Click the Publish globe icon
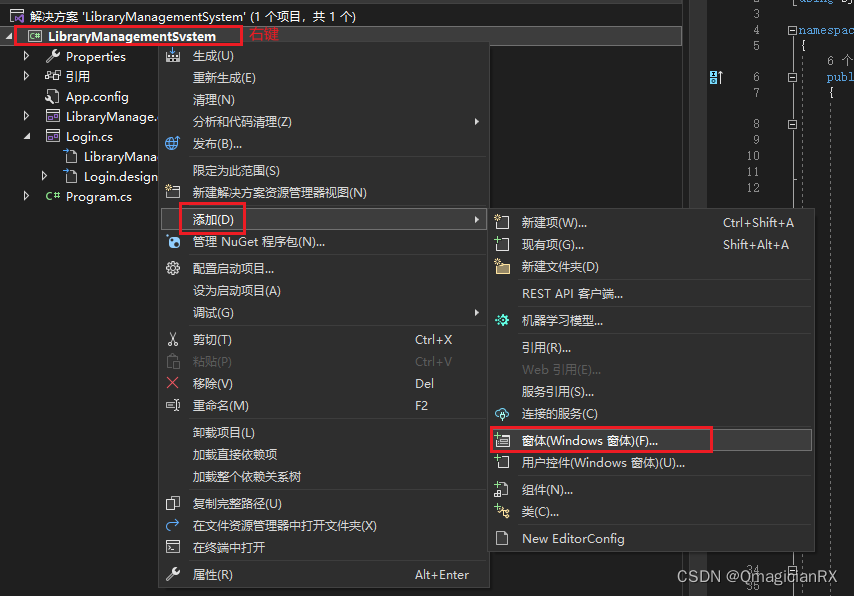Viewport: 854px width, 596px height. [172, 143]
